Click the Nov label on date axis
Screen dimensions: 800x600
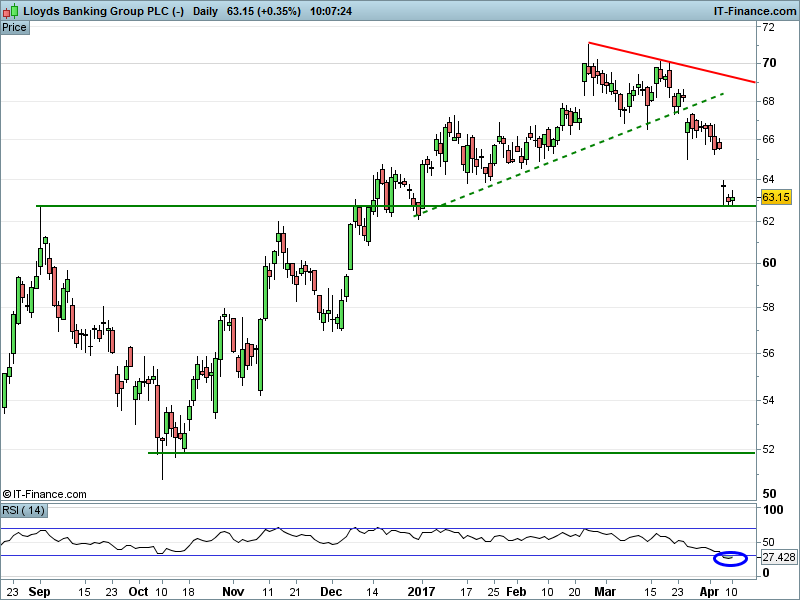(233, 591)
